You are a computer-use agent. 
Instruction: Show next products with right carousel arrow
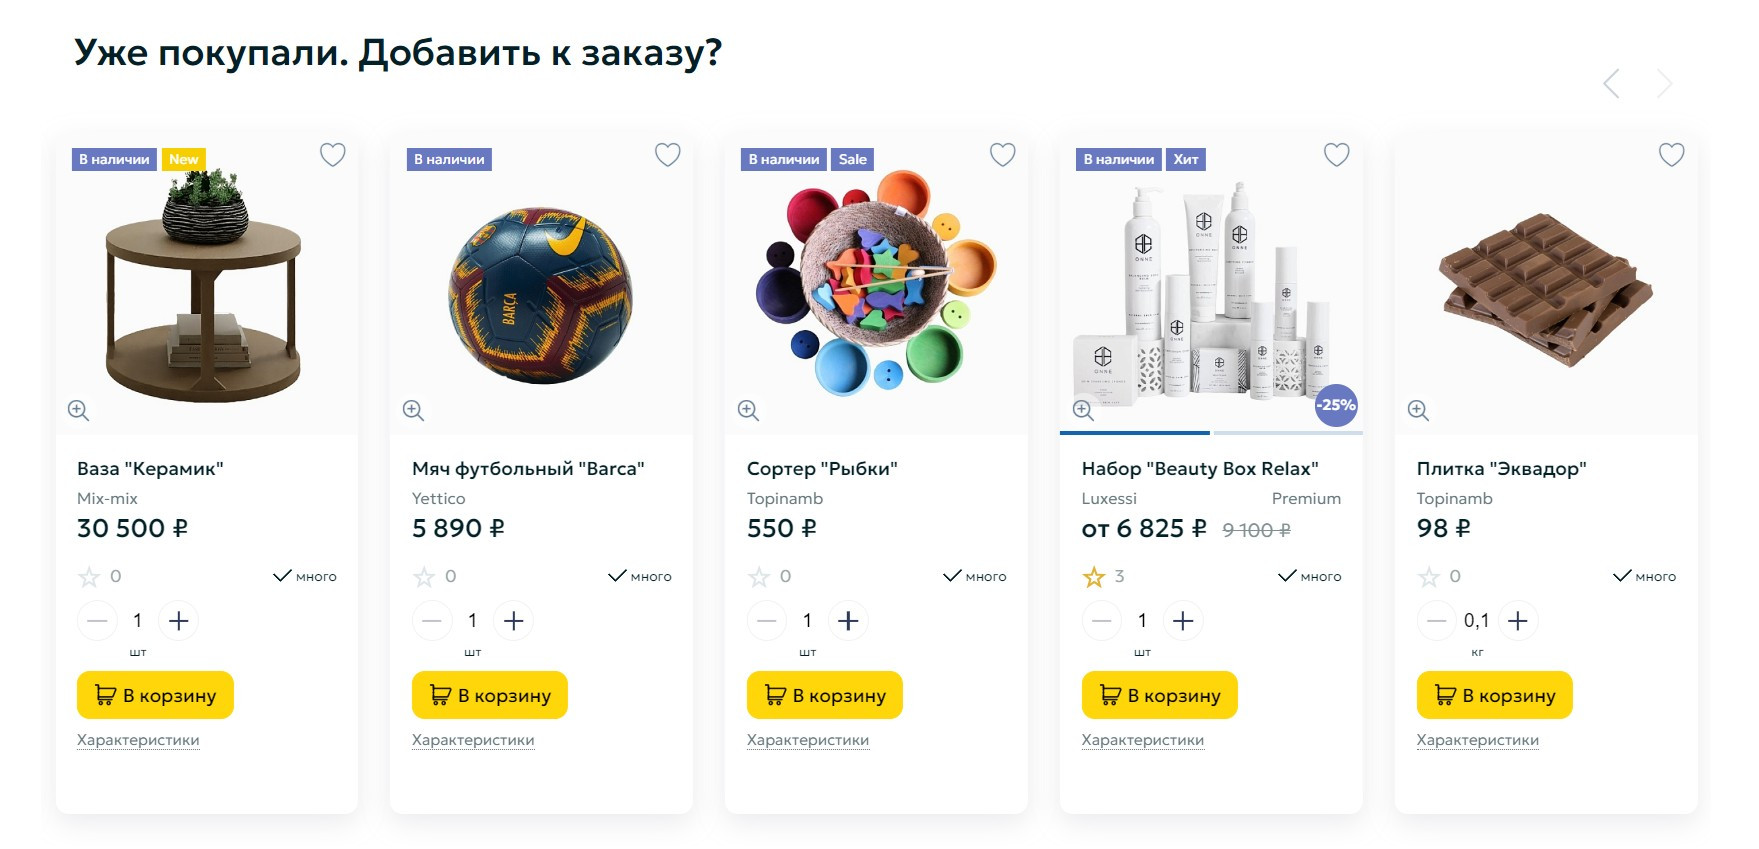(1664, 84)
